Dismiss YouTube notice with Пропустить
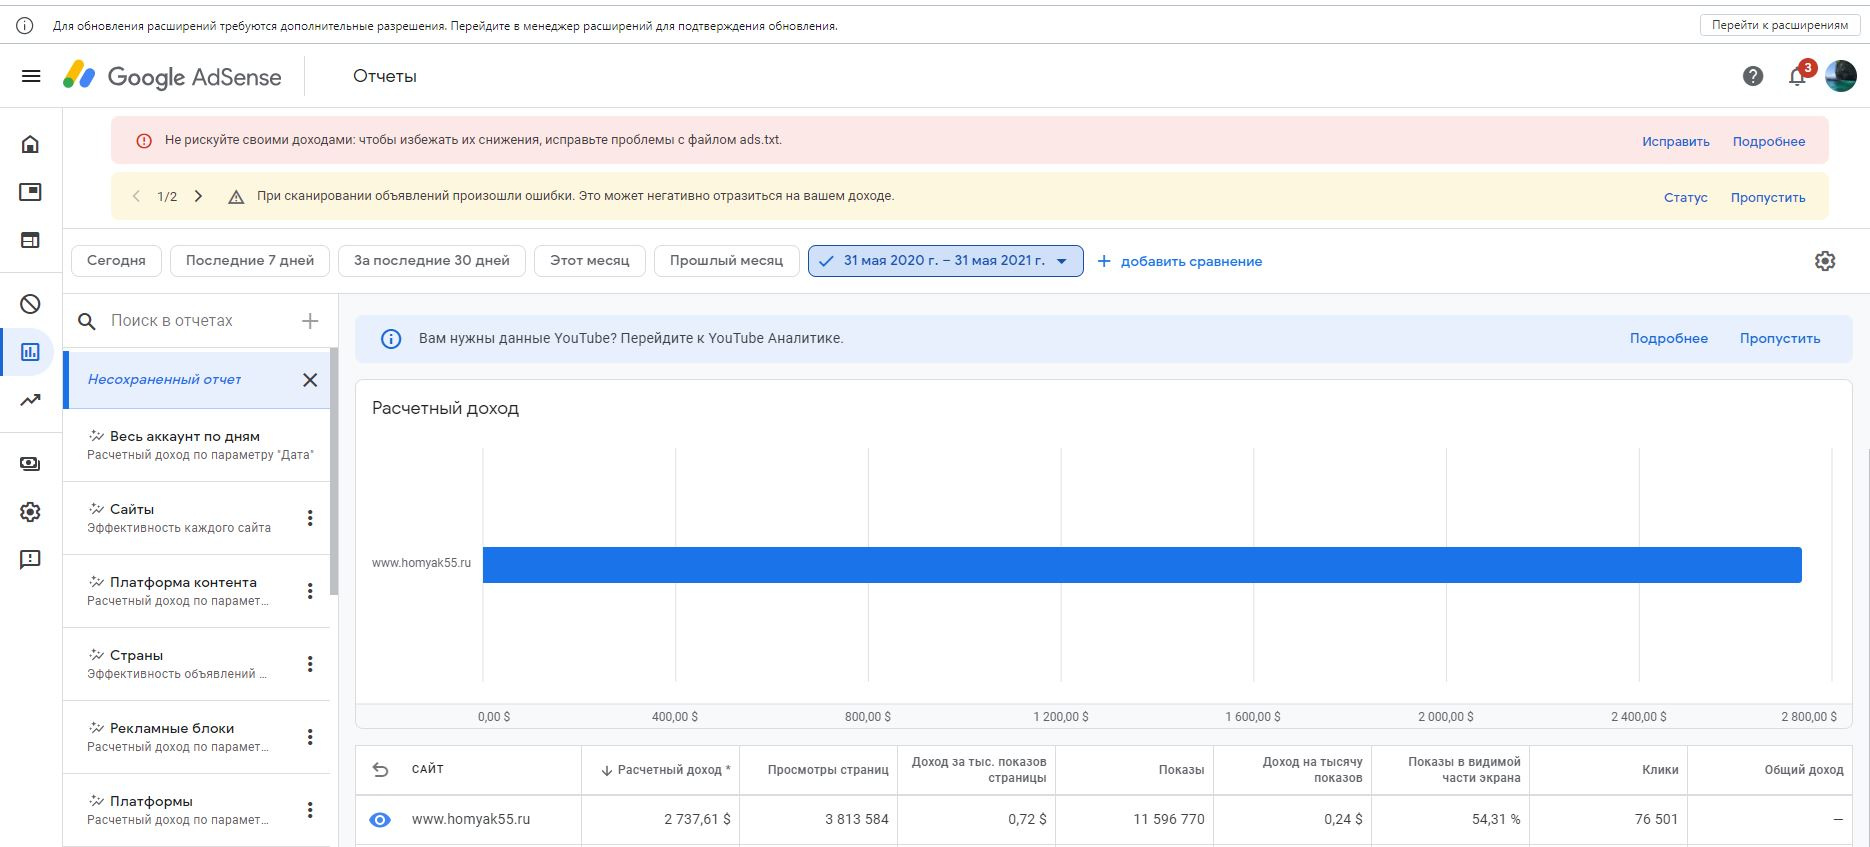1870x847 pixels. 1780,339
